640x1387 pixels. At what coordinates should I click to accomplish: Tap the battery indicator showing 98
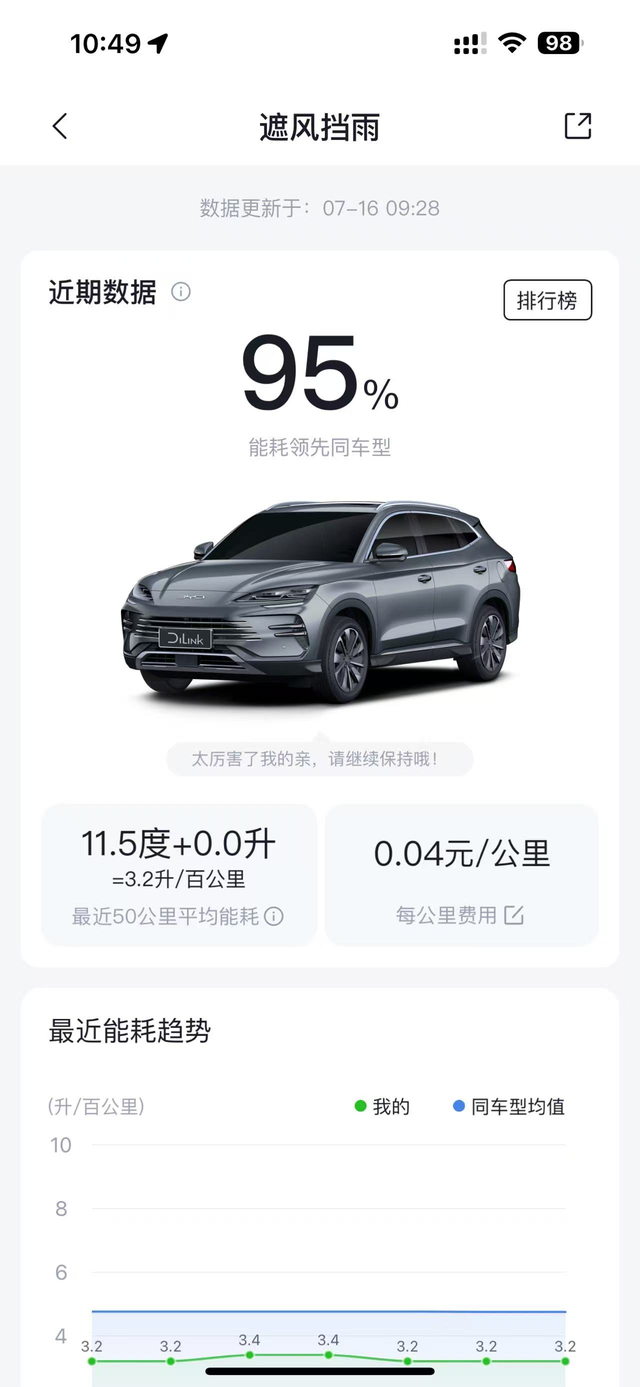pos(560,43)
